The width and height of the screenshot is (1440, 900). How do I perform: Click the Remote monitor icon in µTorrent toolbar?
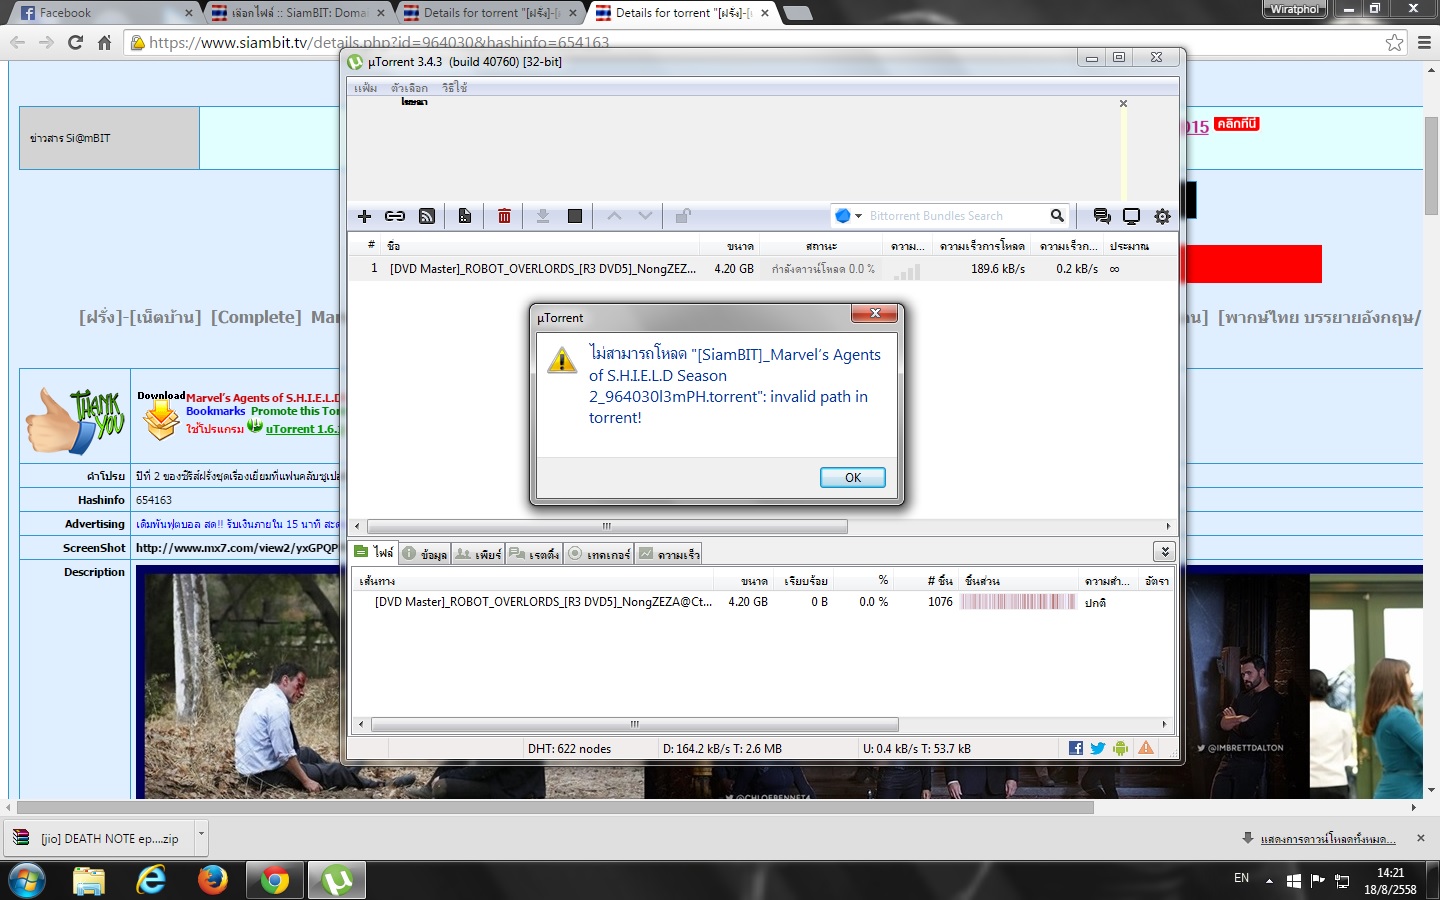pyautogui.click(x=1131, y=216)
